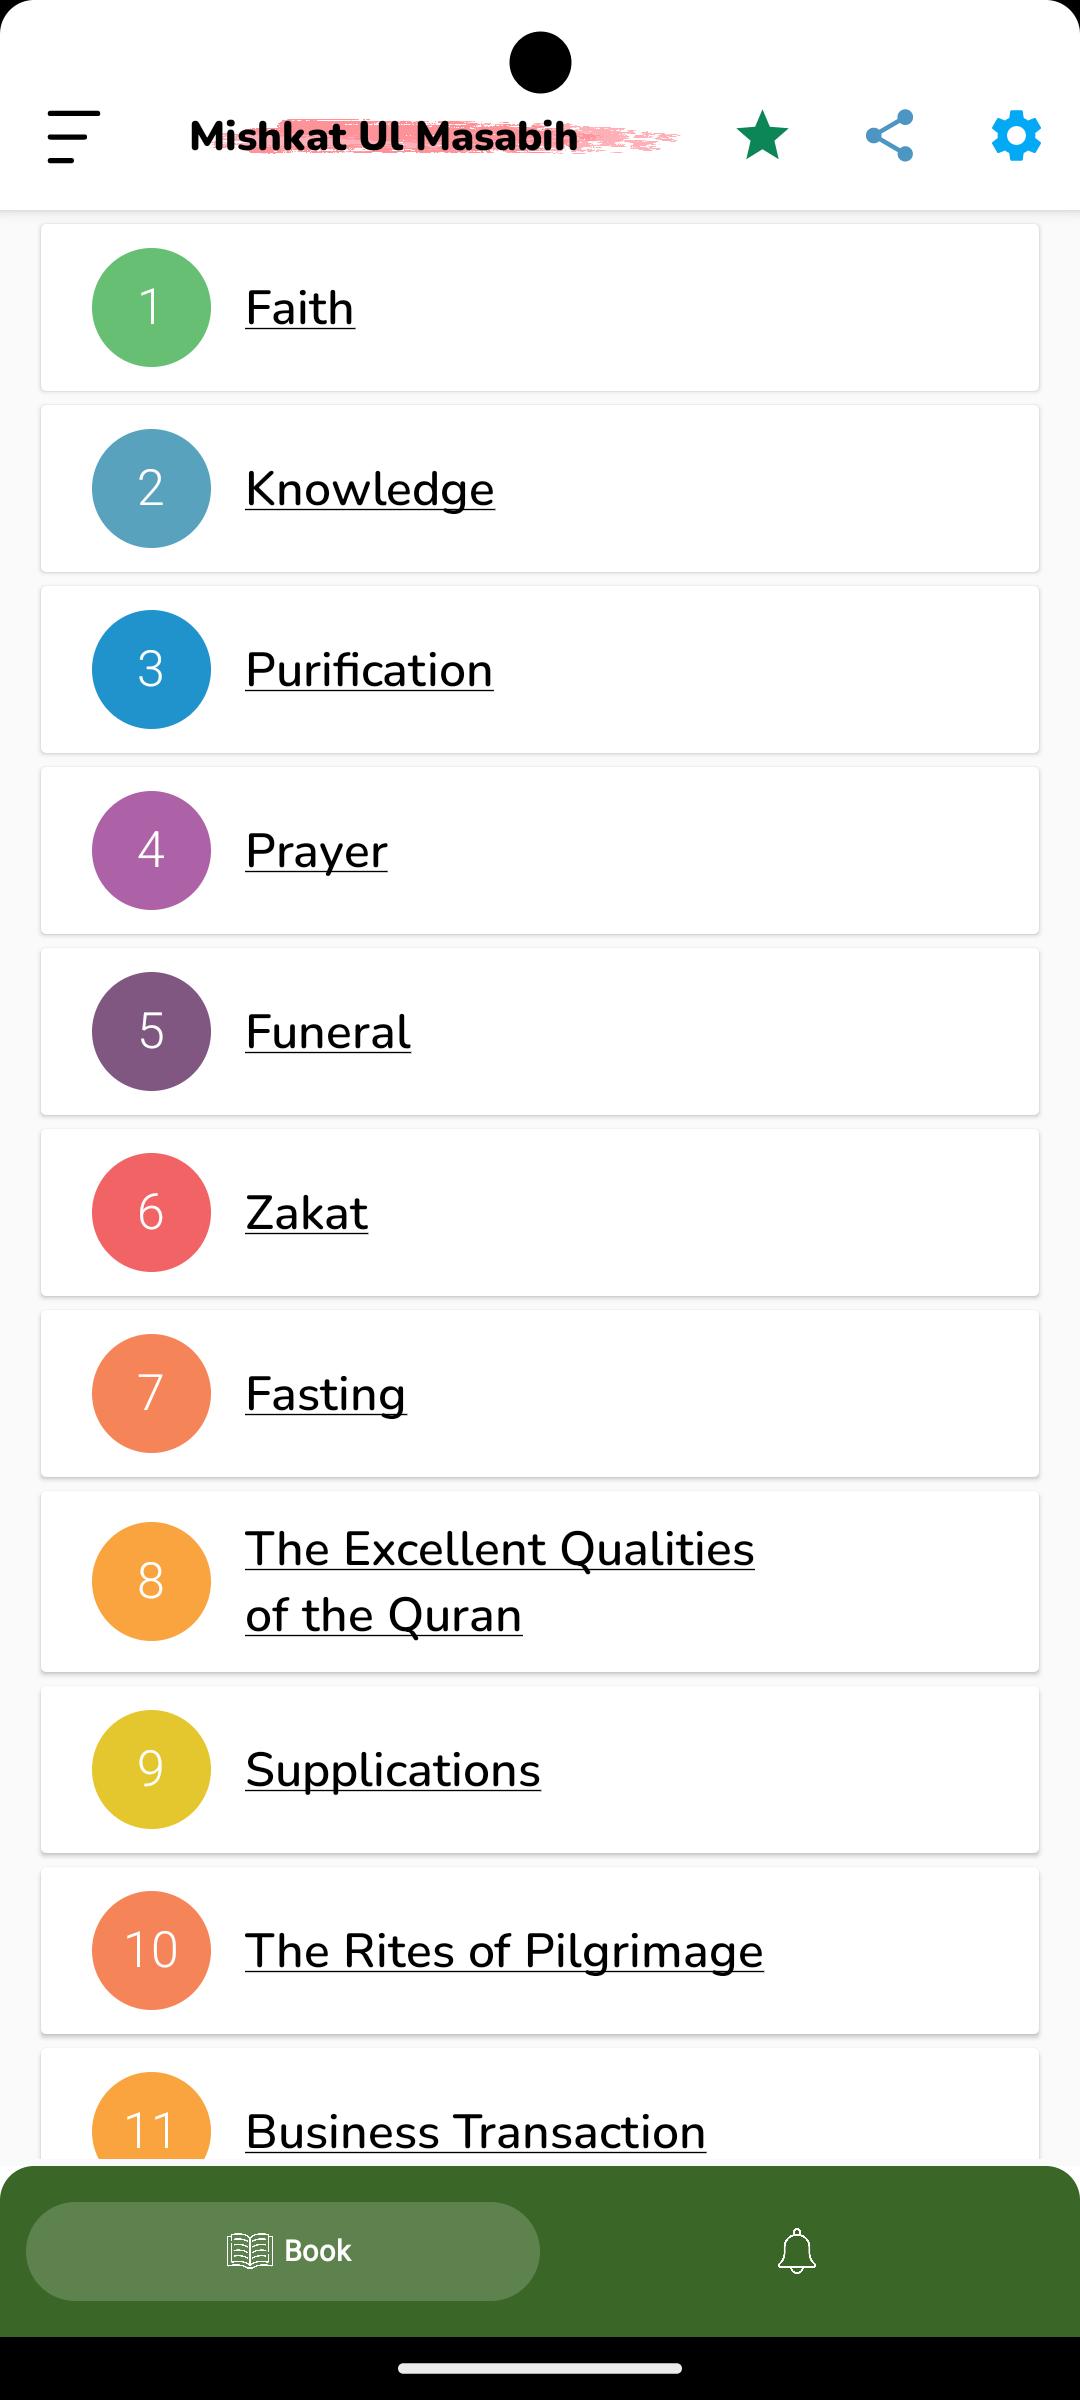The image size is (1080, 2400).
Task: Open The Excellent Qualities of the Quran
Action: (500, 1582)
